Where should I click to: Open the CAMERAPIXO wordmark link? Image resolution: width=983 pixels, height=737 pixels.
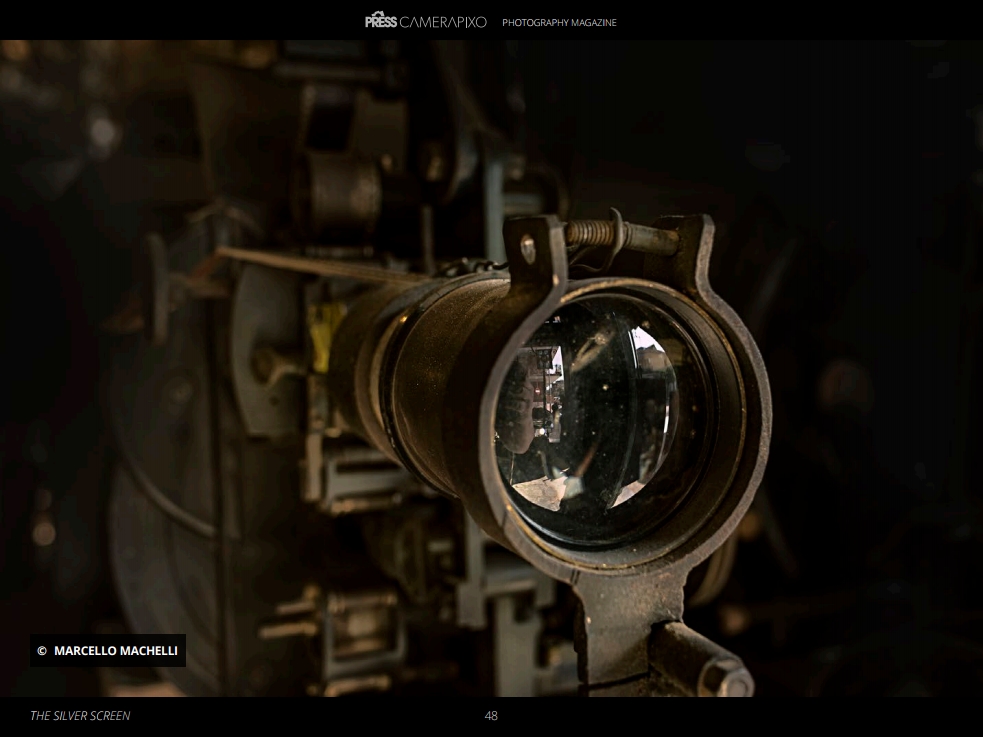(x=443, y=21)
